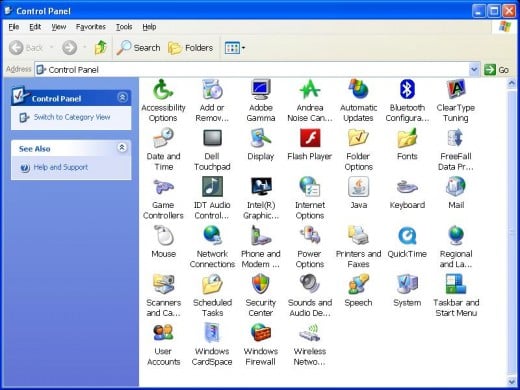520x390 pixels.
Task: Click the scrollbar up arrow
Action: point(512,83)
